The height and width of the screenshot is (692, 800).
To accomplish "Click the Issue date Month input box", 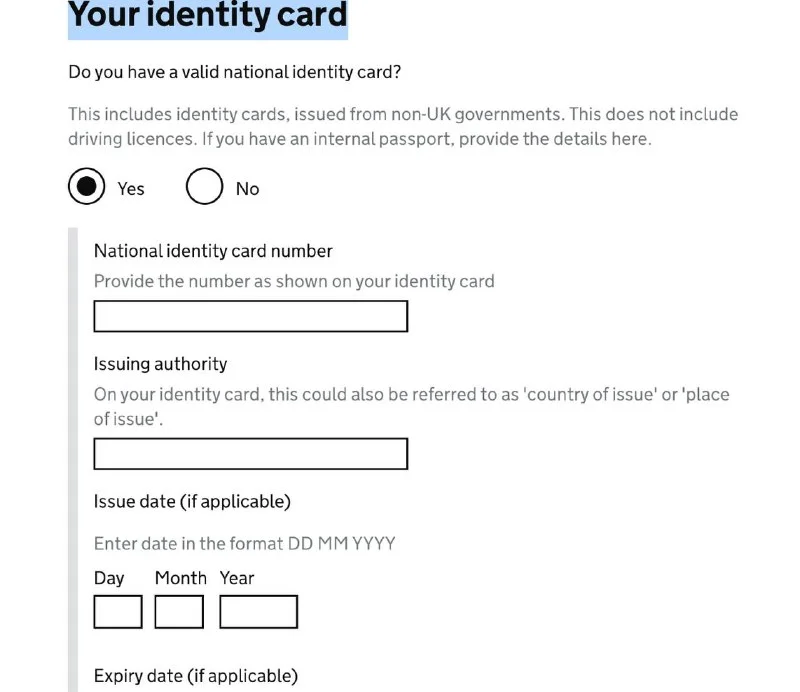I will [179, 612].
